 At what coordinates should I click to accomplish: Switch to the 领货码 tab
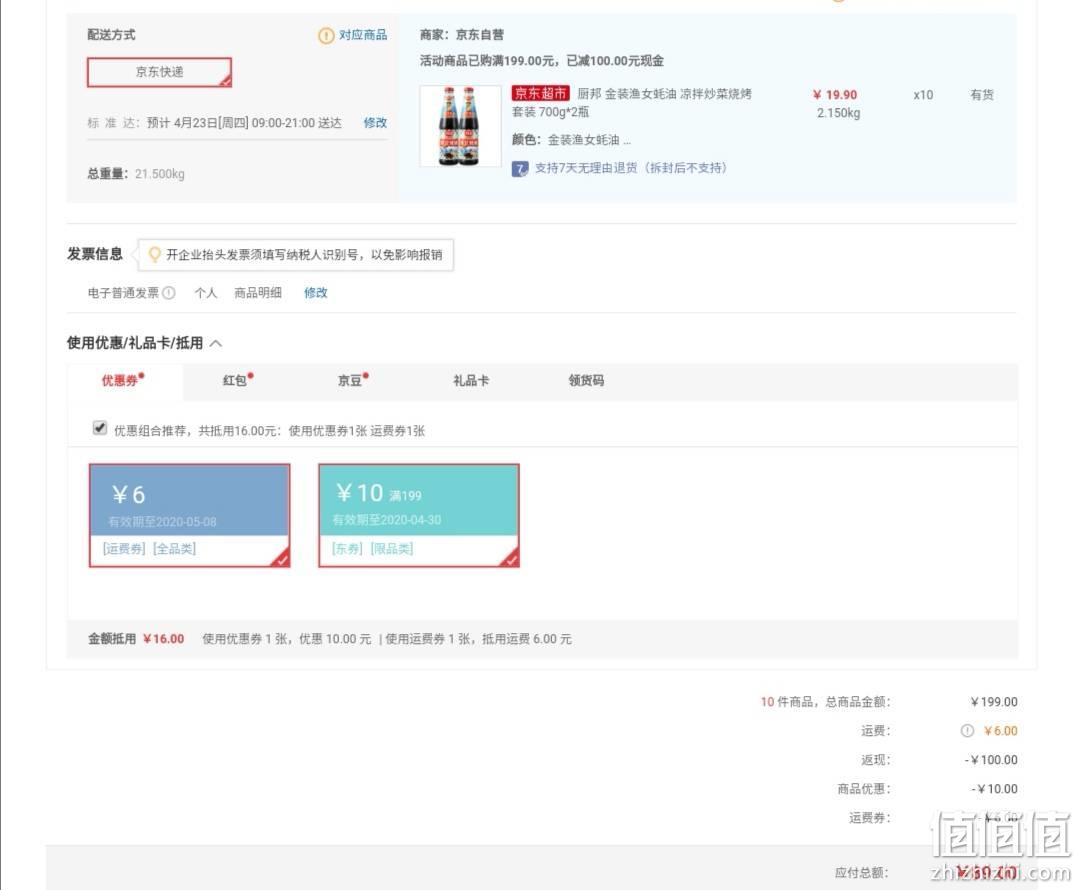[x=586, y=381]
